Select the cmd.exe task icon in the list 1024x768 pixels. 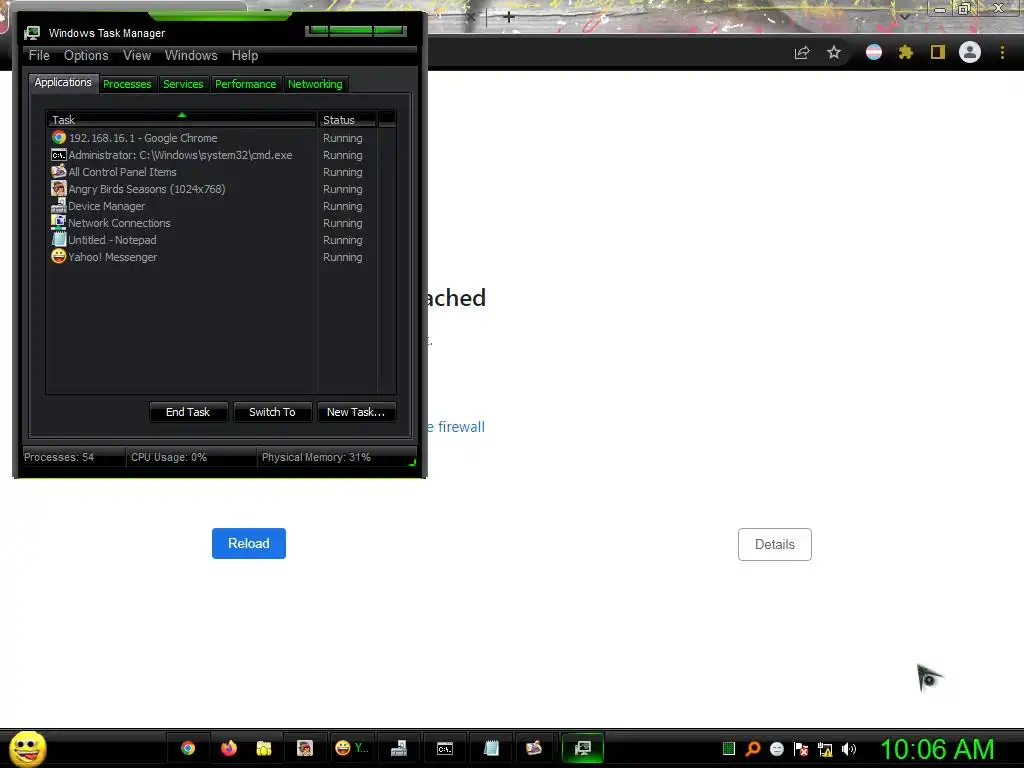(59, 155)
